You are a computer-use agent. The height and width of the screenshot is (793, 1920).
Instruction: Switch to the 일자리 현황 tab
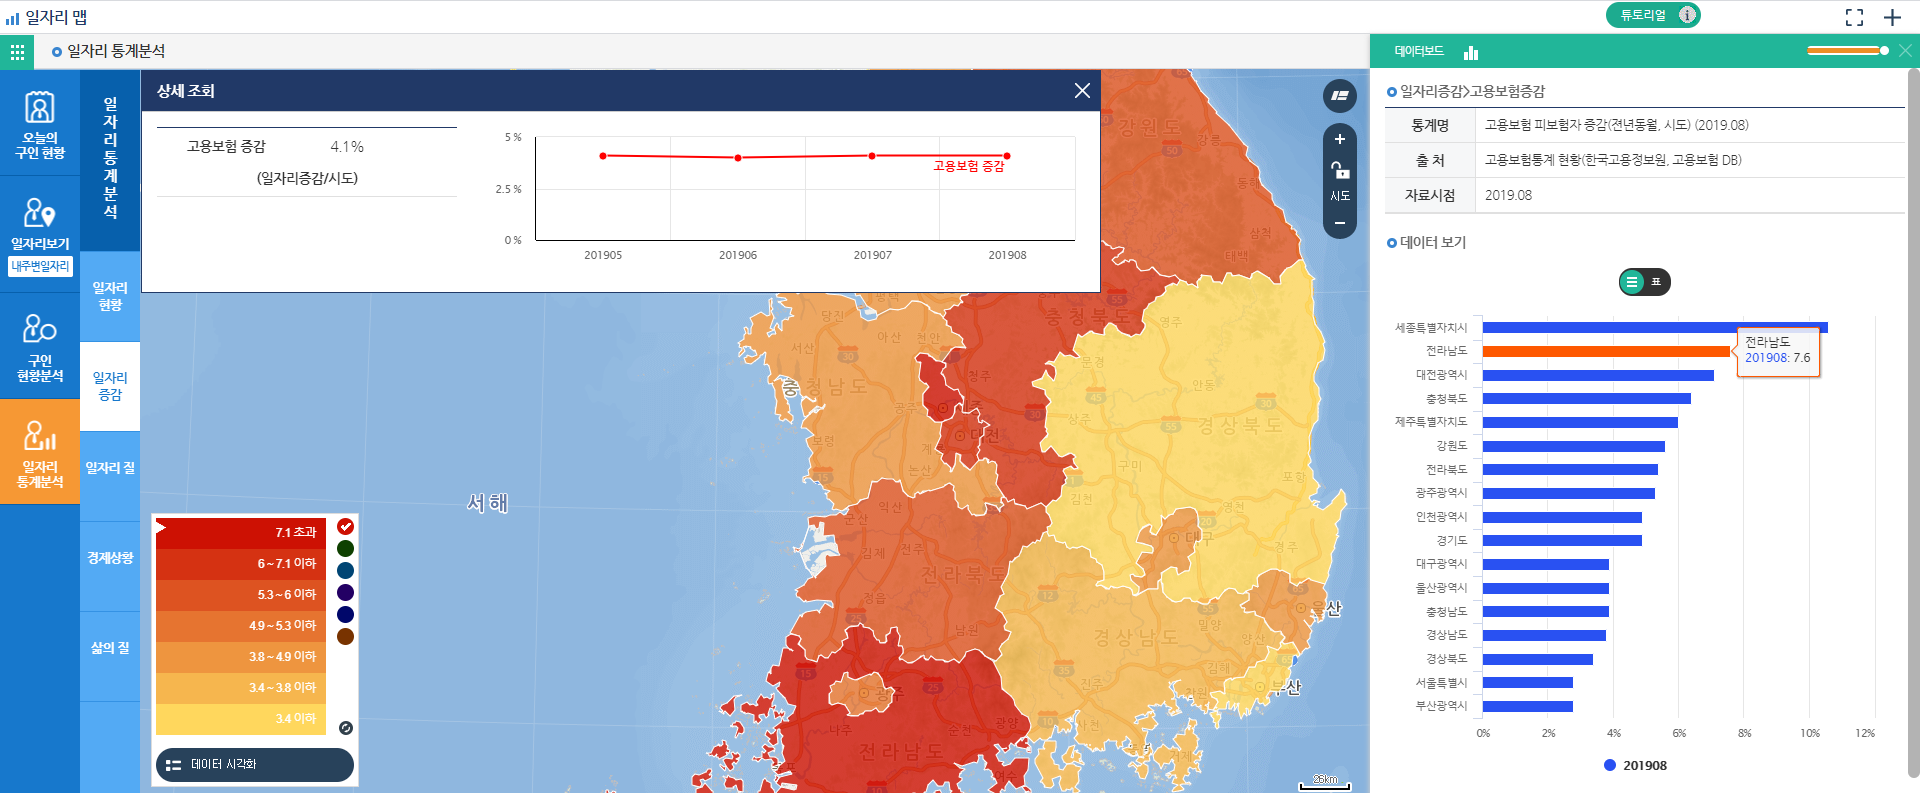(x=110, y=296)
